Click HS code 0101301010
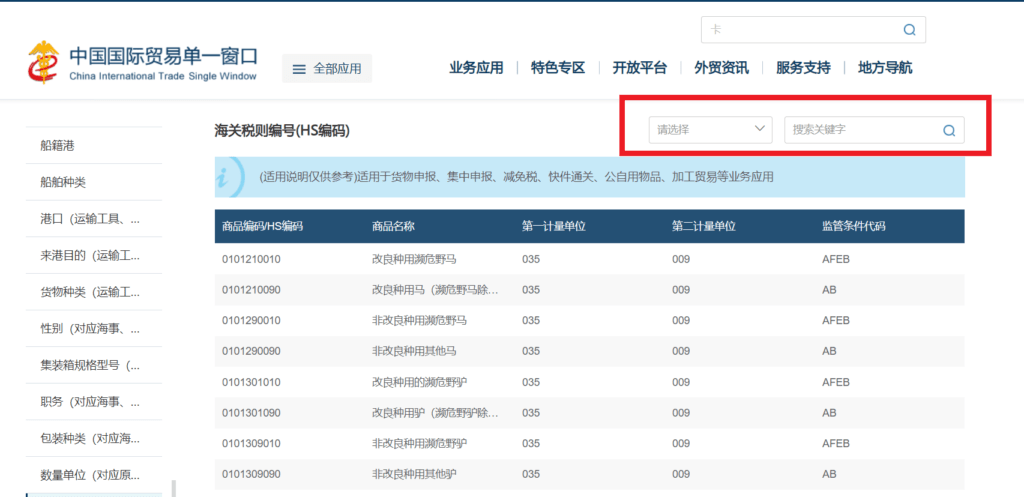Screen dimensions: 1024x497 point(251,382)
